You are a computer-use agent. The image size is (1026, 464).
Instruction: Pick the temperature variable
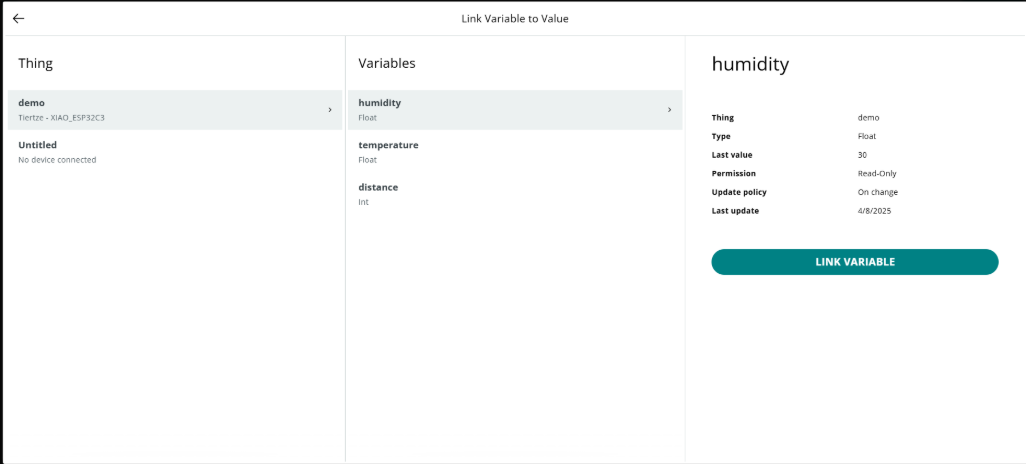click(515, 152)
